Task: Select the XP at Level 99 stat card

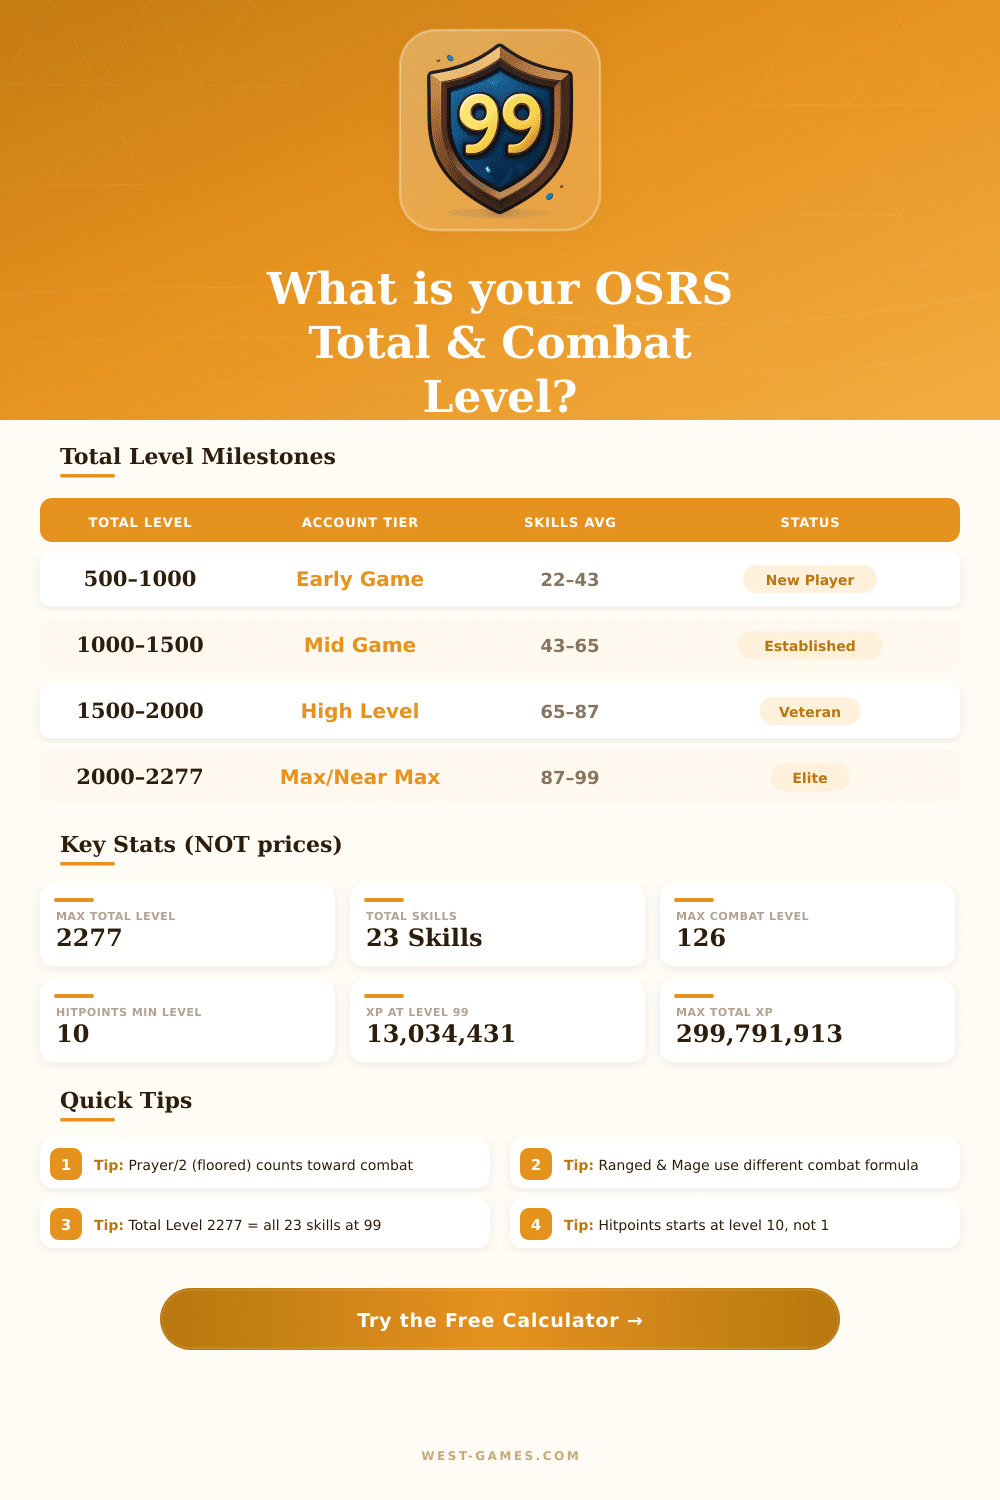Action: click(x=497, y=1021)
